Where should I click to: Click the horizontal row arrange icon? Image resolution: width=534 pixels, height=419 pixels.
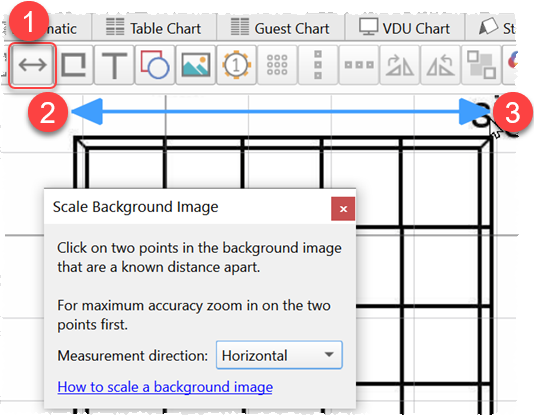pyautogui.click(x=359, y=65)
